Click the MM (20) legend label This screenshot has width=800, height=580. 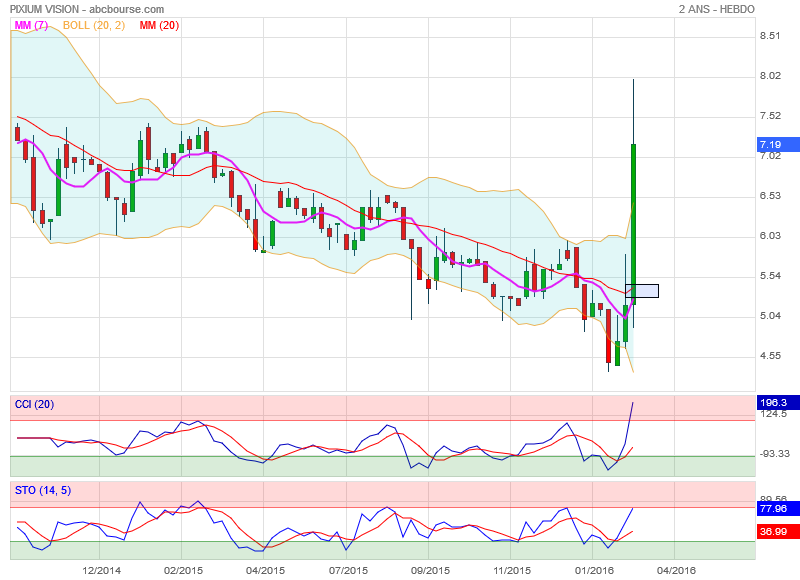159,25
